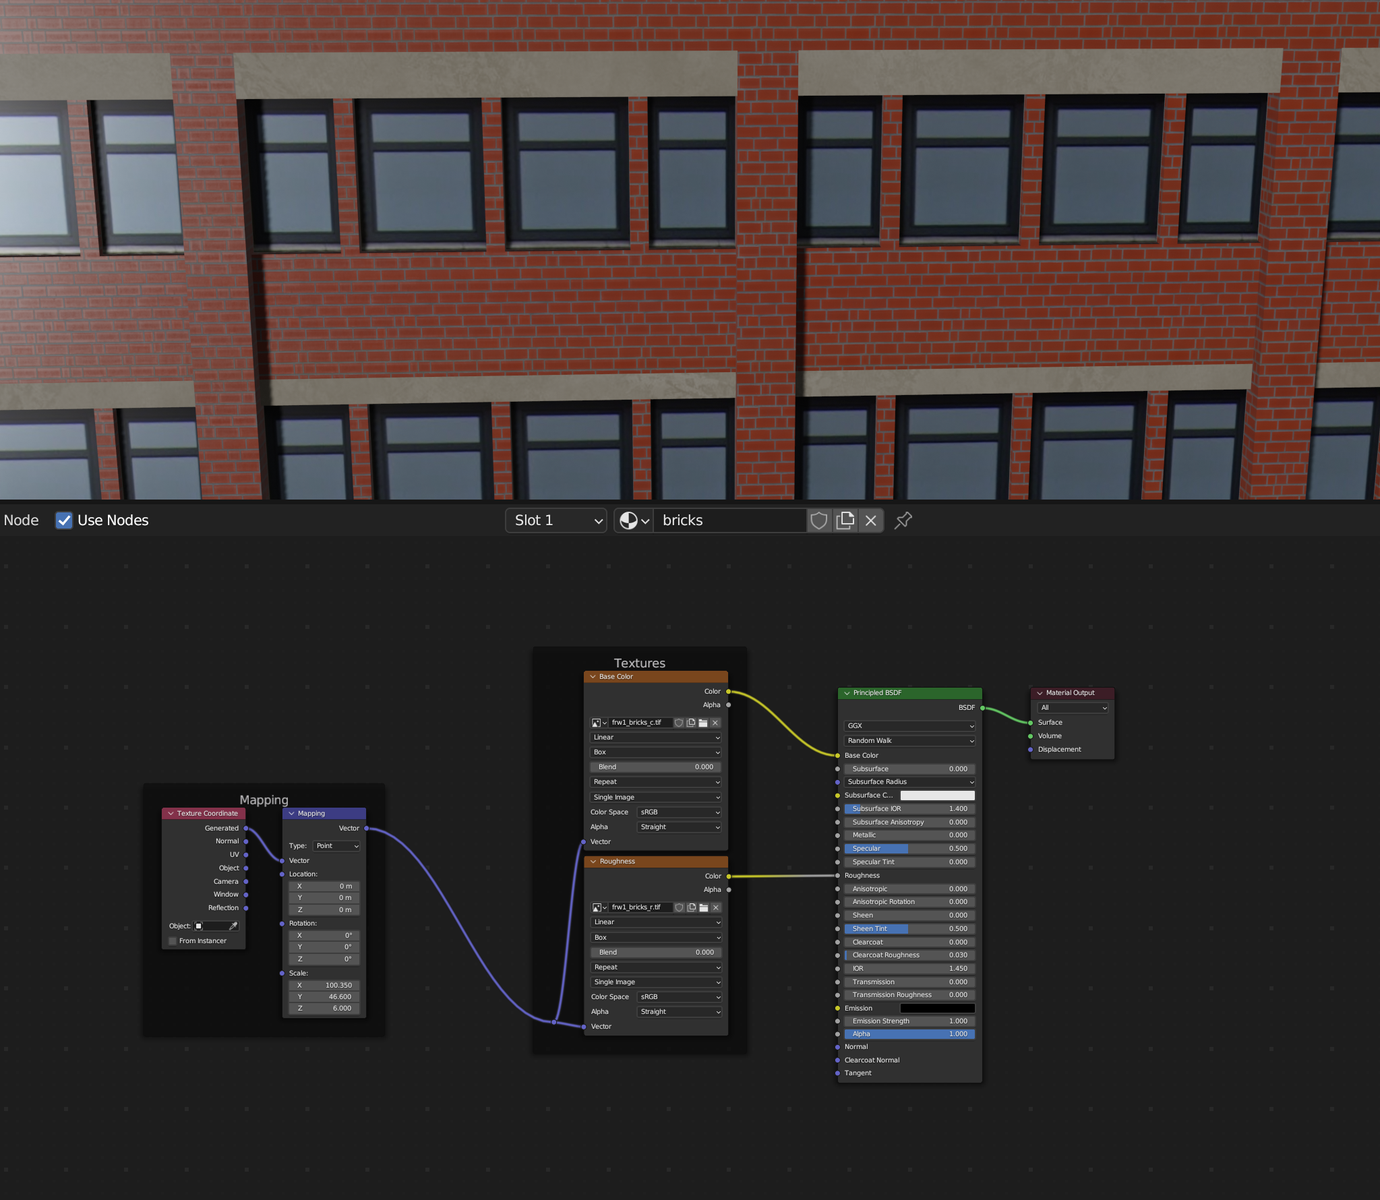Collapse the Principled BSDF node
This screenshot has width=1380, height=1200.
point(847,693)
